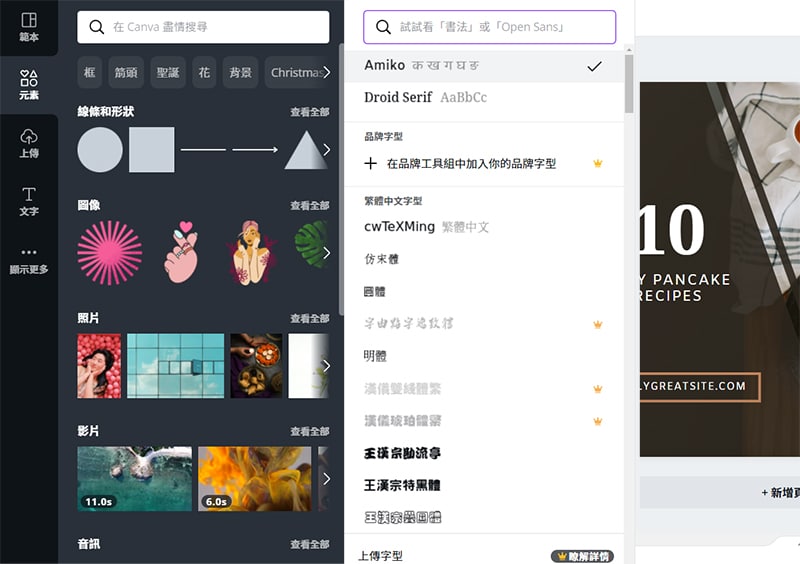This screenshot has height=564, width=800.
Task: Click the 瞭解詳情 button for font upload
Action: click(x=582, y=556)
